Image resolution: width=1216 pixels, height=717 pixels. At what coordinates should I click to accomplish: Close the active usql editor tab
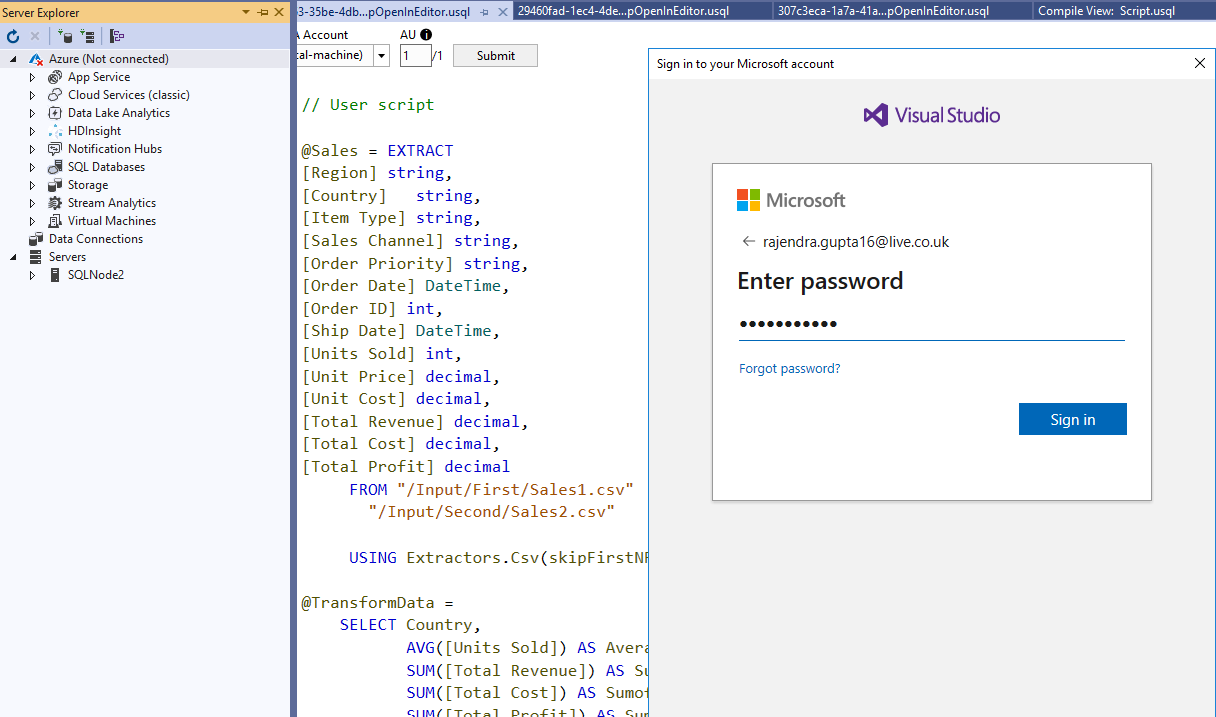(502, 12)
